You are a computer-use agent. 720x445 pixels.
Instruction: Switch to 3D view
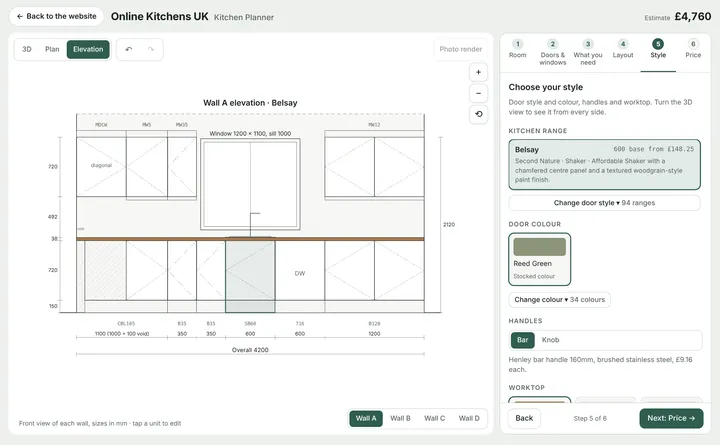click(27, 49)
